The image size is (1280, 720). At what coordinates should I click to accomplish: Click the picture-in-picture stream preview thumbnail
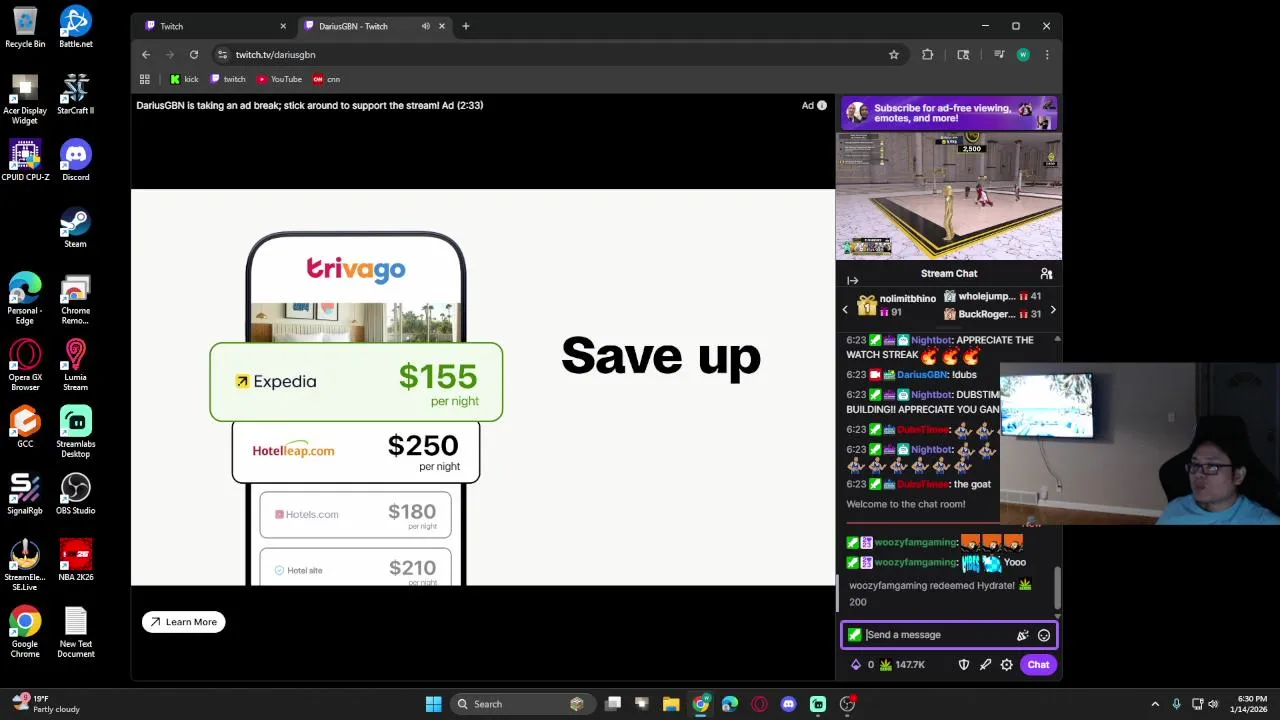coord(949,195)
